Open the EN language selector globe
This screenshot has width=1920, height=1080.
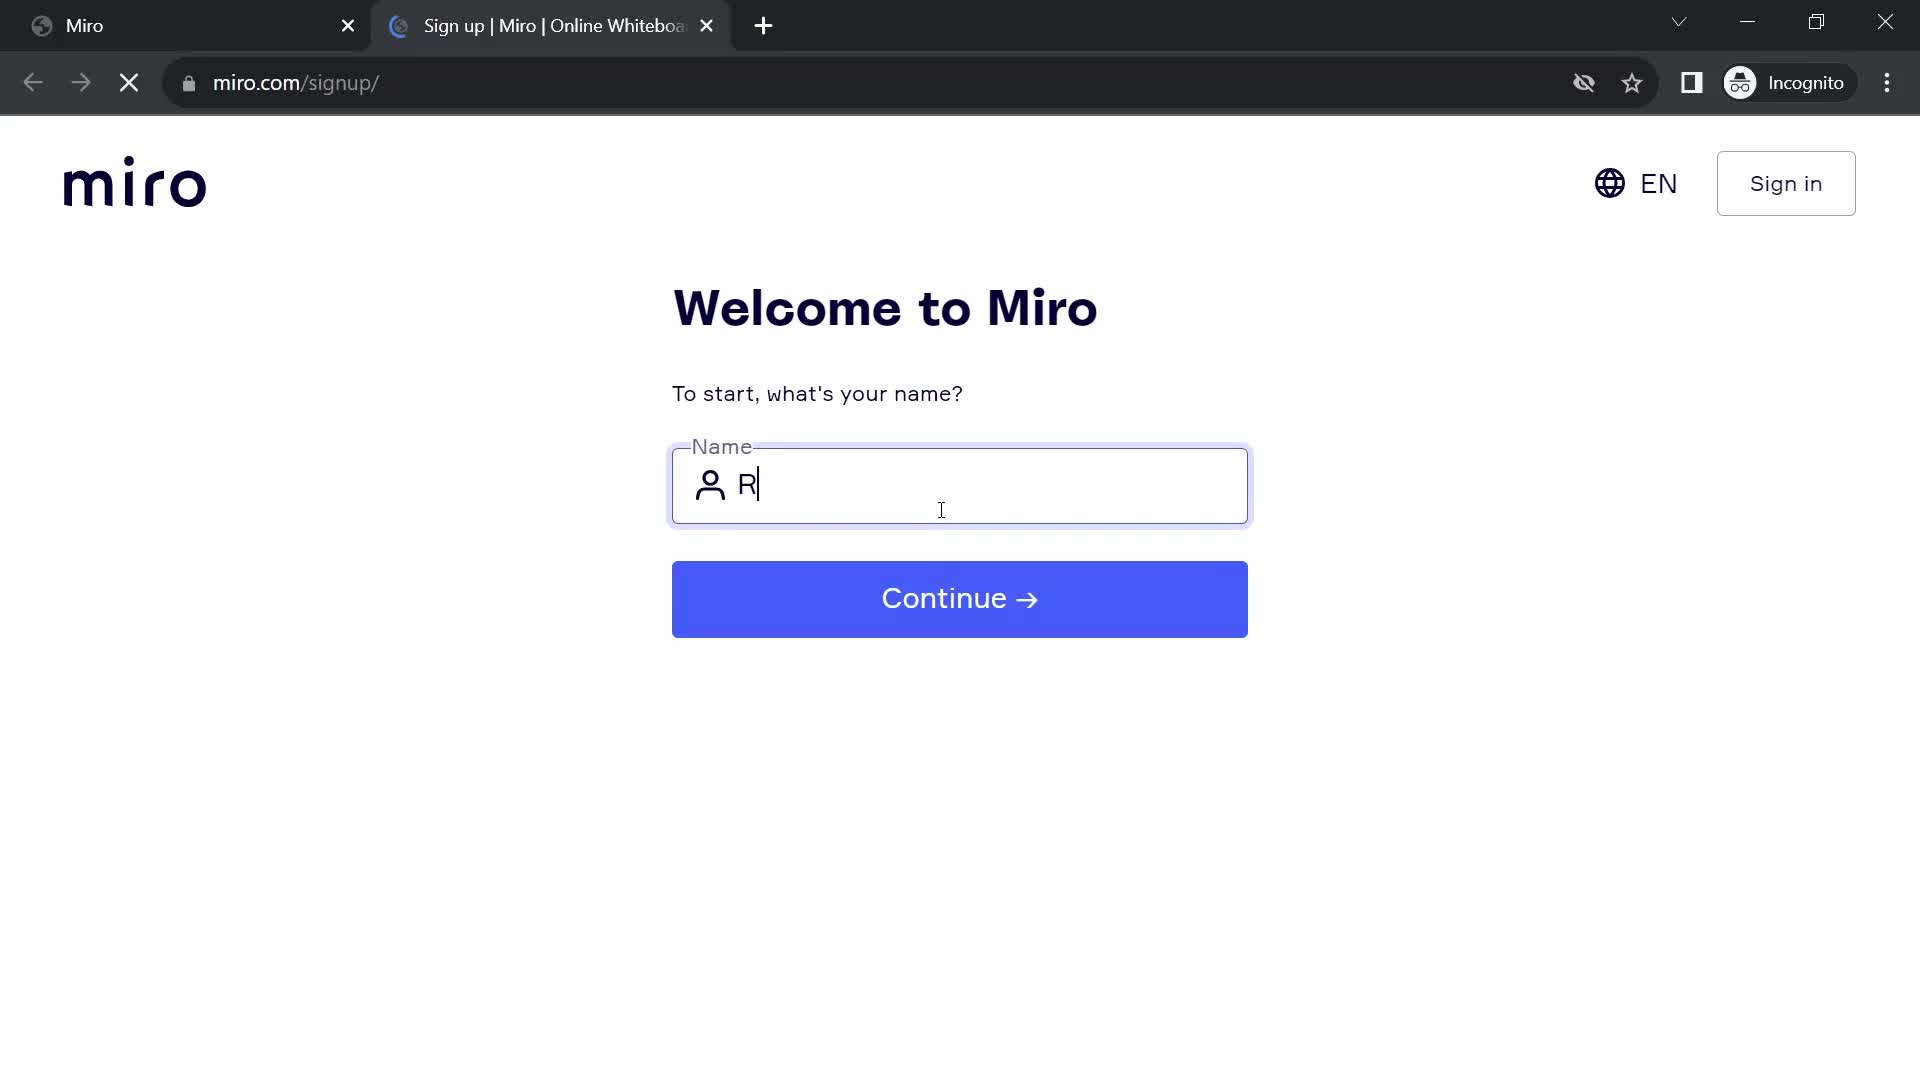(1635, 184)
